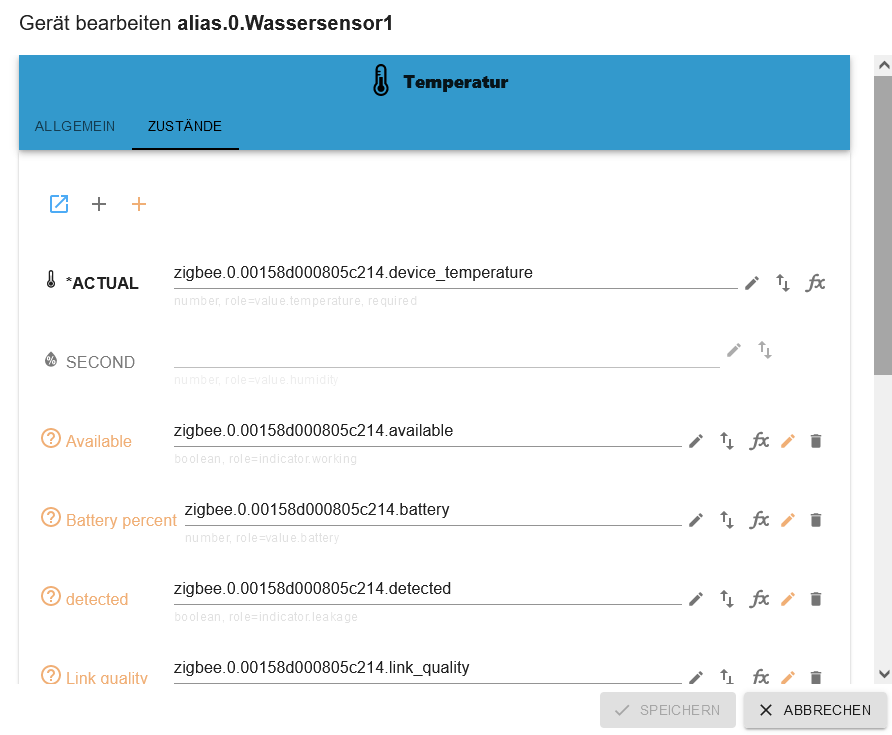
Task: Click the question-mark icon beside Battery percent
Action: pos(51,518)
